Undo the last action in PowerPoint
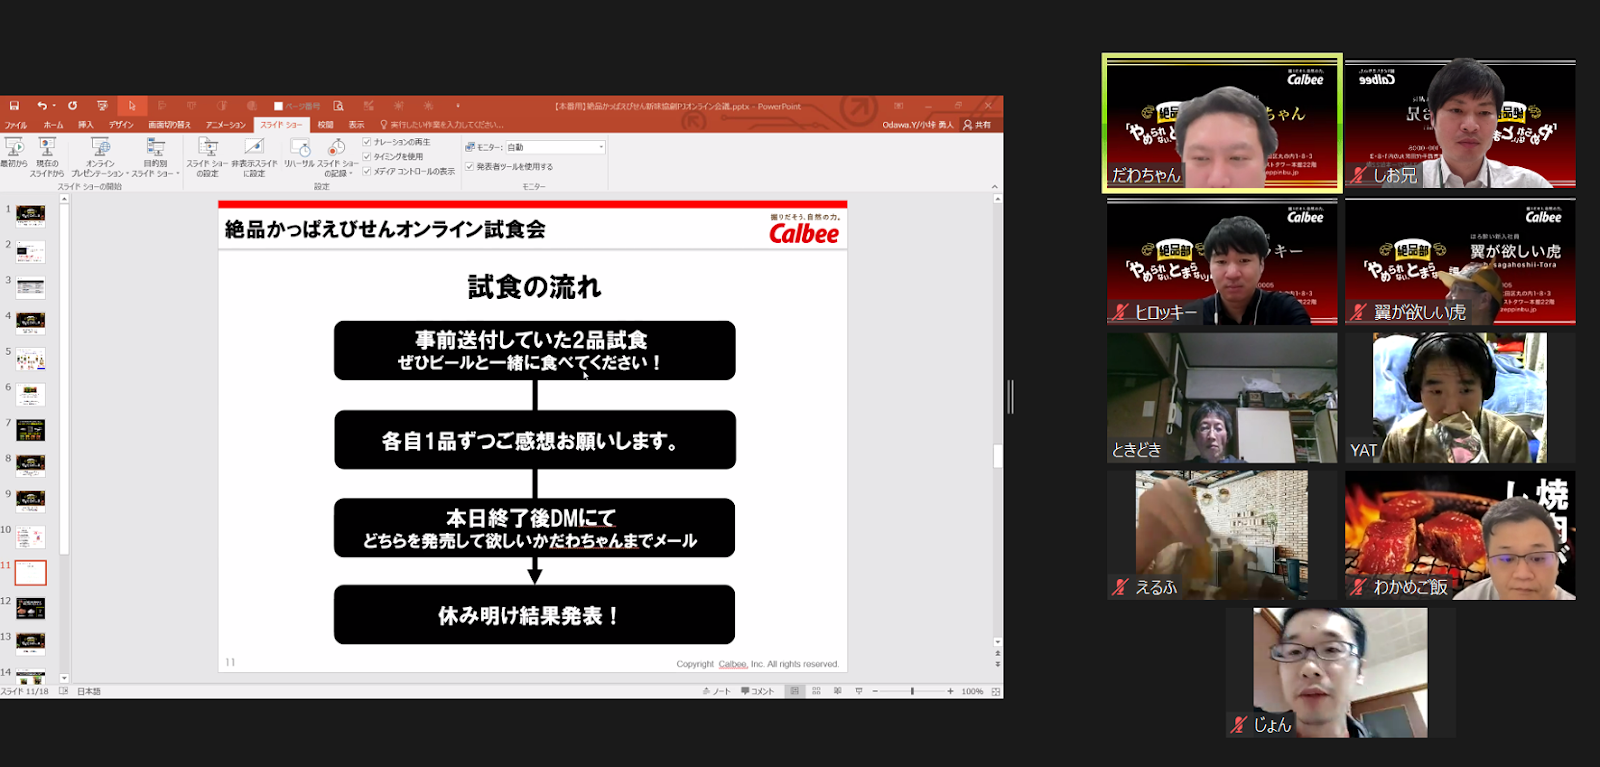The image size is (1600, 767). tap(41, 105)
